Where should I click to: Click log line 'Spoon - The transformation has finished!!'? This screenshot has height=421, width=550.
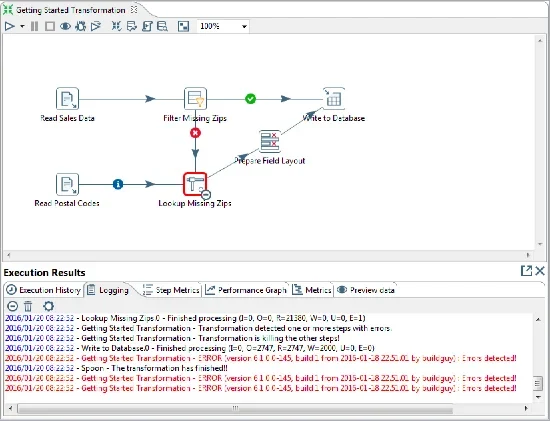(116, 368)
